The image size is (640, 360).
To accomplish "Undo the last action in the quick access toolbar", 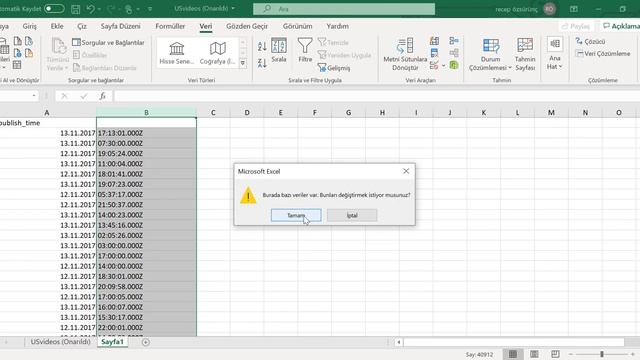I will tap(91, 9).
